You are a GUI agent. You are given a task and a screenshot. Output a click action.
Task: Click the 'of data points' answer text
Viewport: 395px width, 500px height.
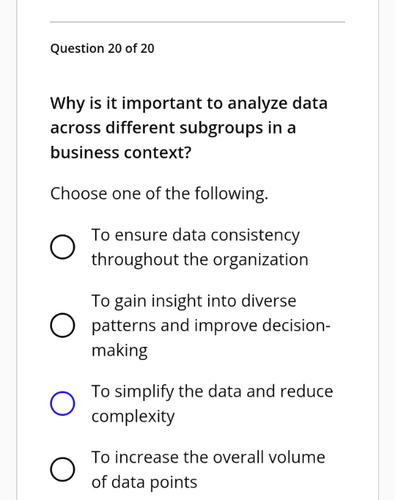[144, 482]
